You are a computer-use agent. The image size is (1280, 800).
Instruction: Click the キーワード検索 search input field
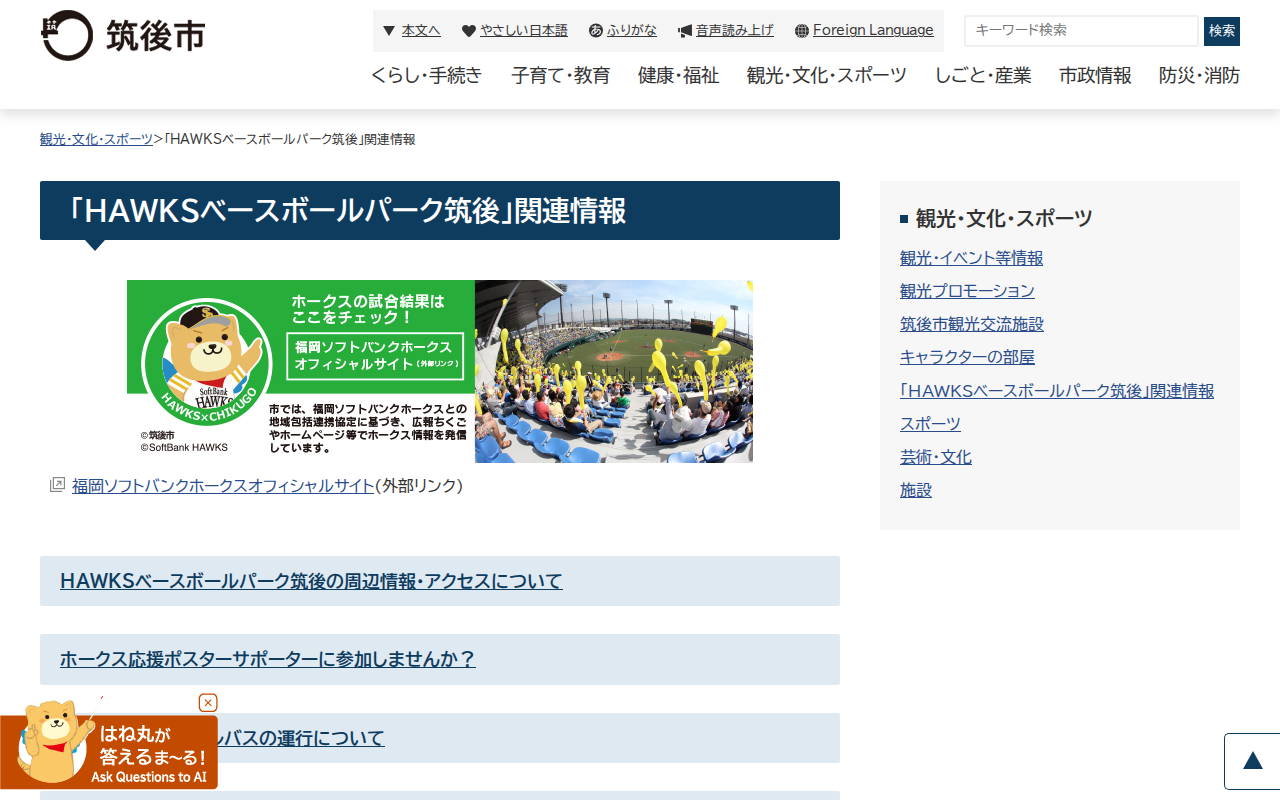coord(1080,31)
